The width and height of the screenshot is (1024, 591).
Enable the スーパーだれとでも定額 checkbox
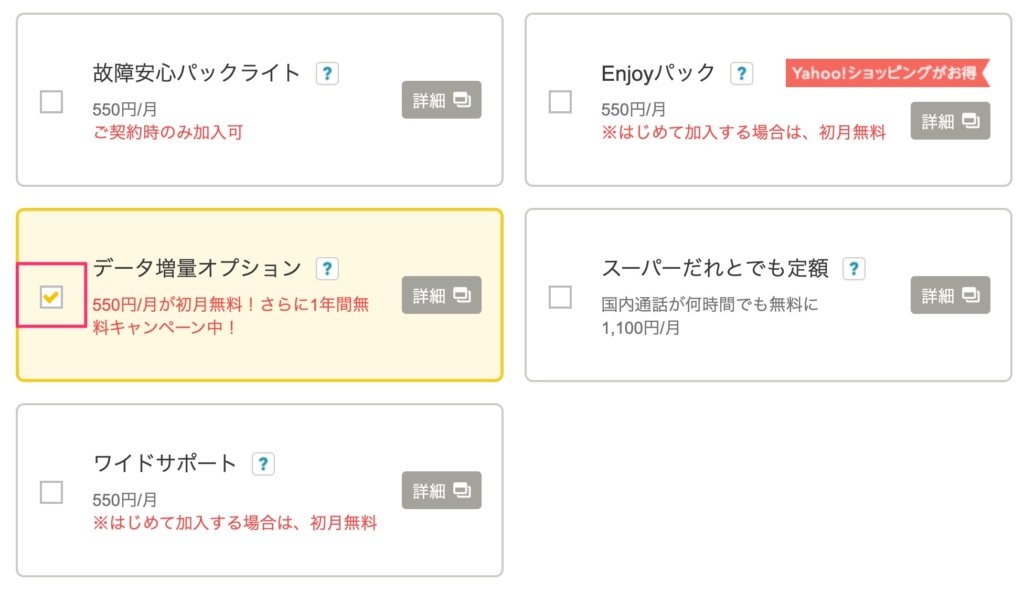tap(560, 297)
